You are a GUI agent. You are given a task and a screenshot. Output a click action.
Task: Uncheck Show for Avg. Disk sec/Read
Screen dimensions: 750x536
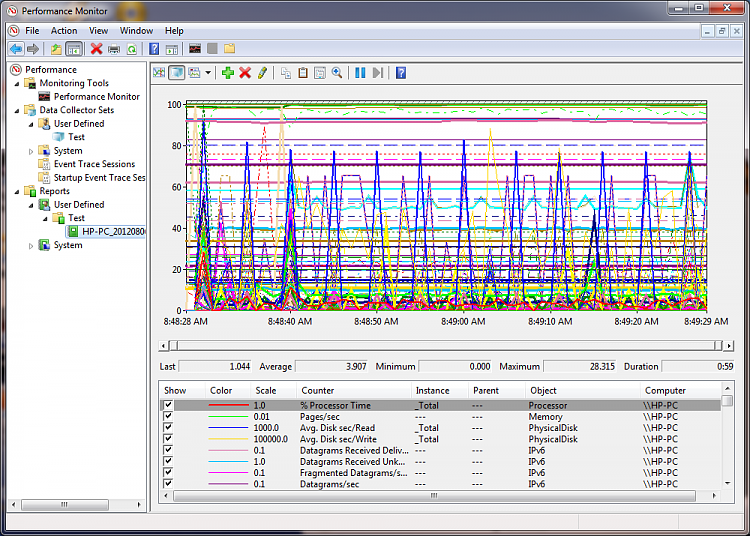coord(168,427)
